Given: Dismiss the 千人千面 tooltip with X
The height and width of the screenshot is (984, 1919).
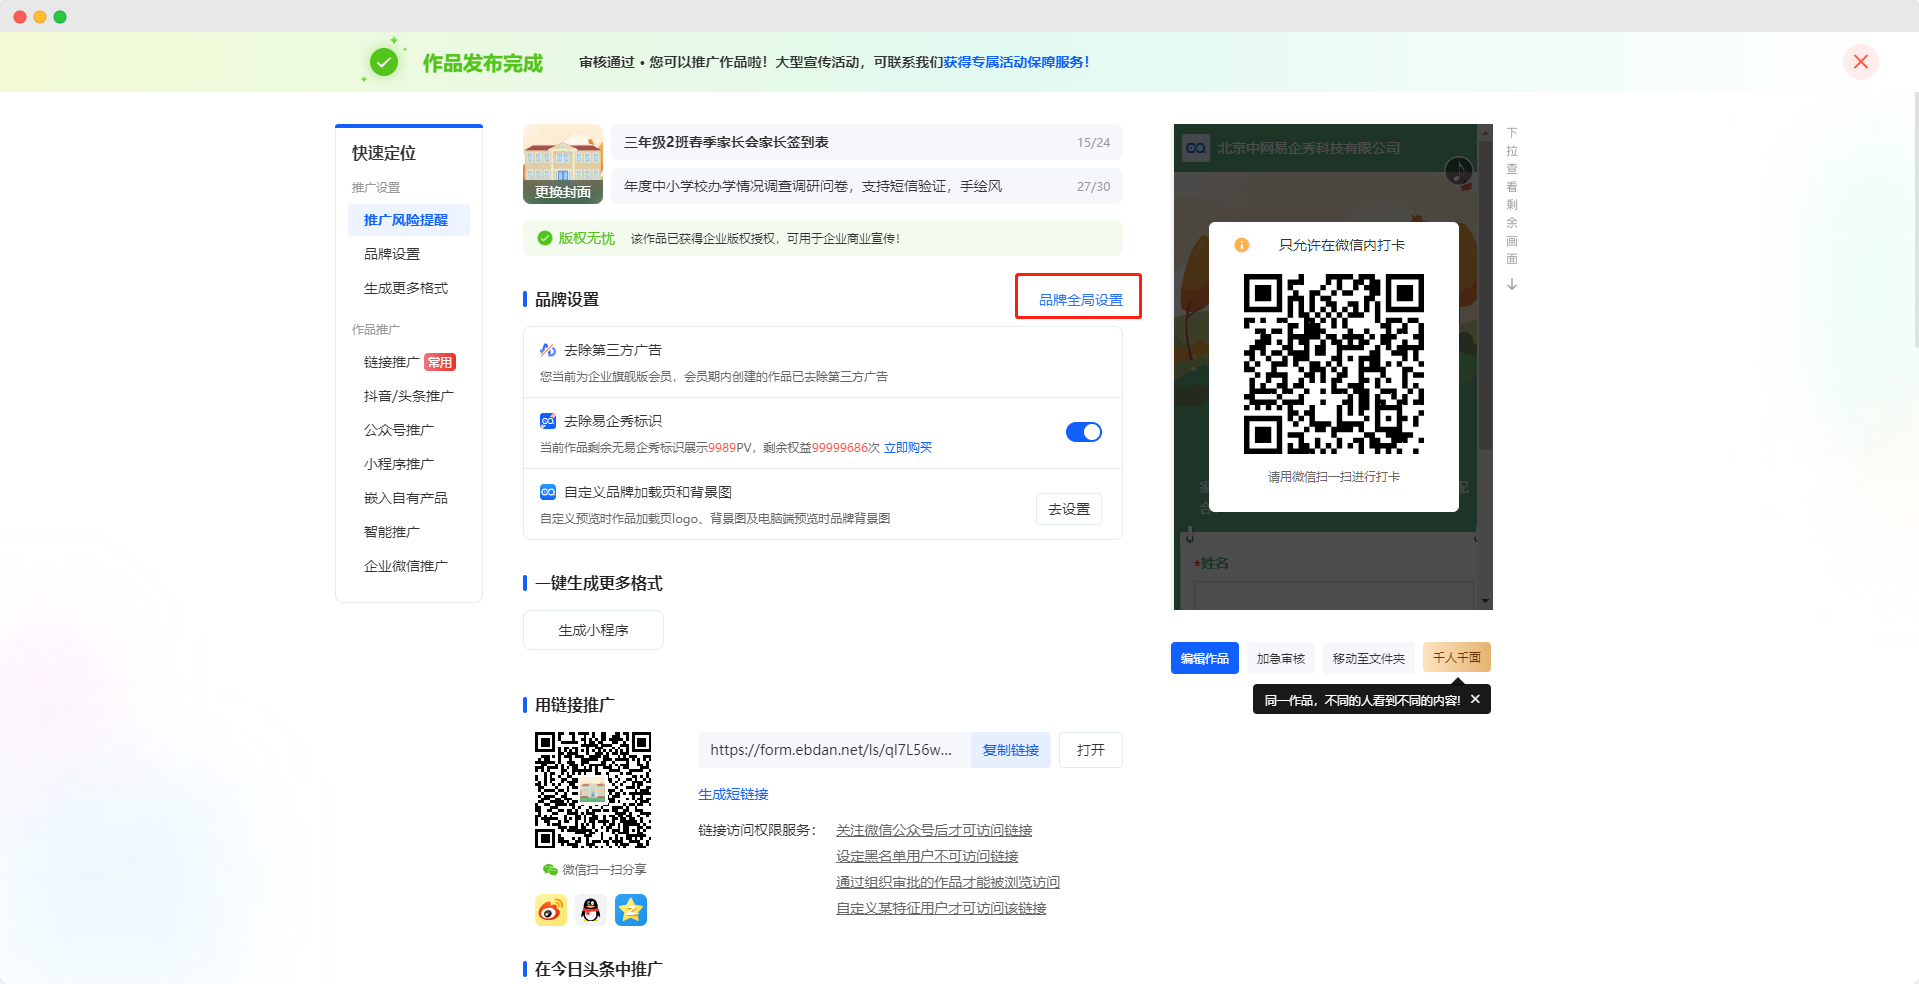Looking at the screenshot, I should pyautogui.click(x=1475, y=700).
